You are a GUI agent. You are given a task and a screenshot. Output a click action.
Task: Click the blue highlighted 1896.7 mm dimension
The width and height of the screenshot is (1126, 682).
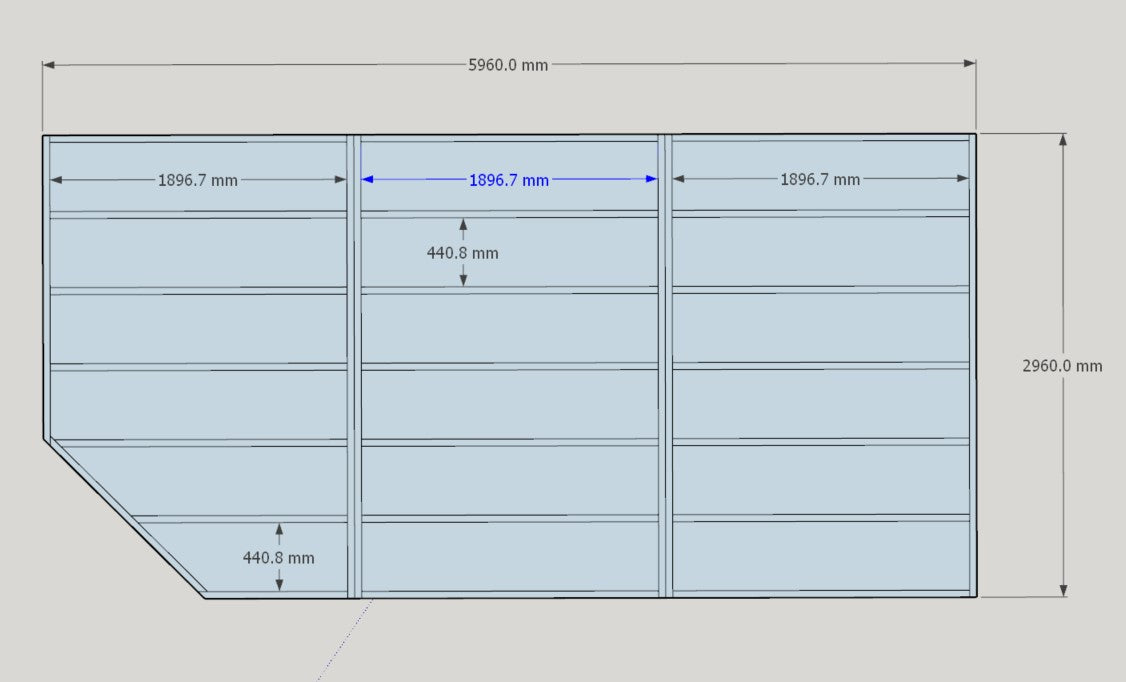coord(508,180)
